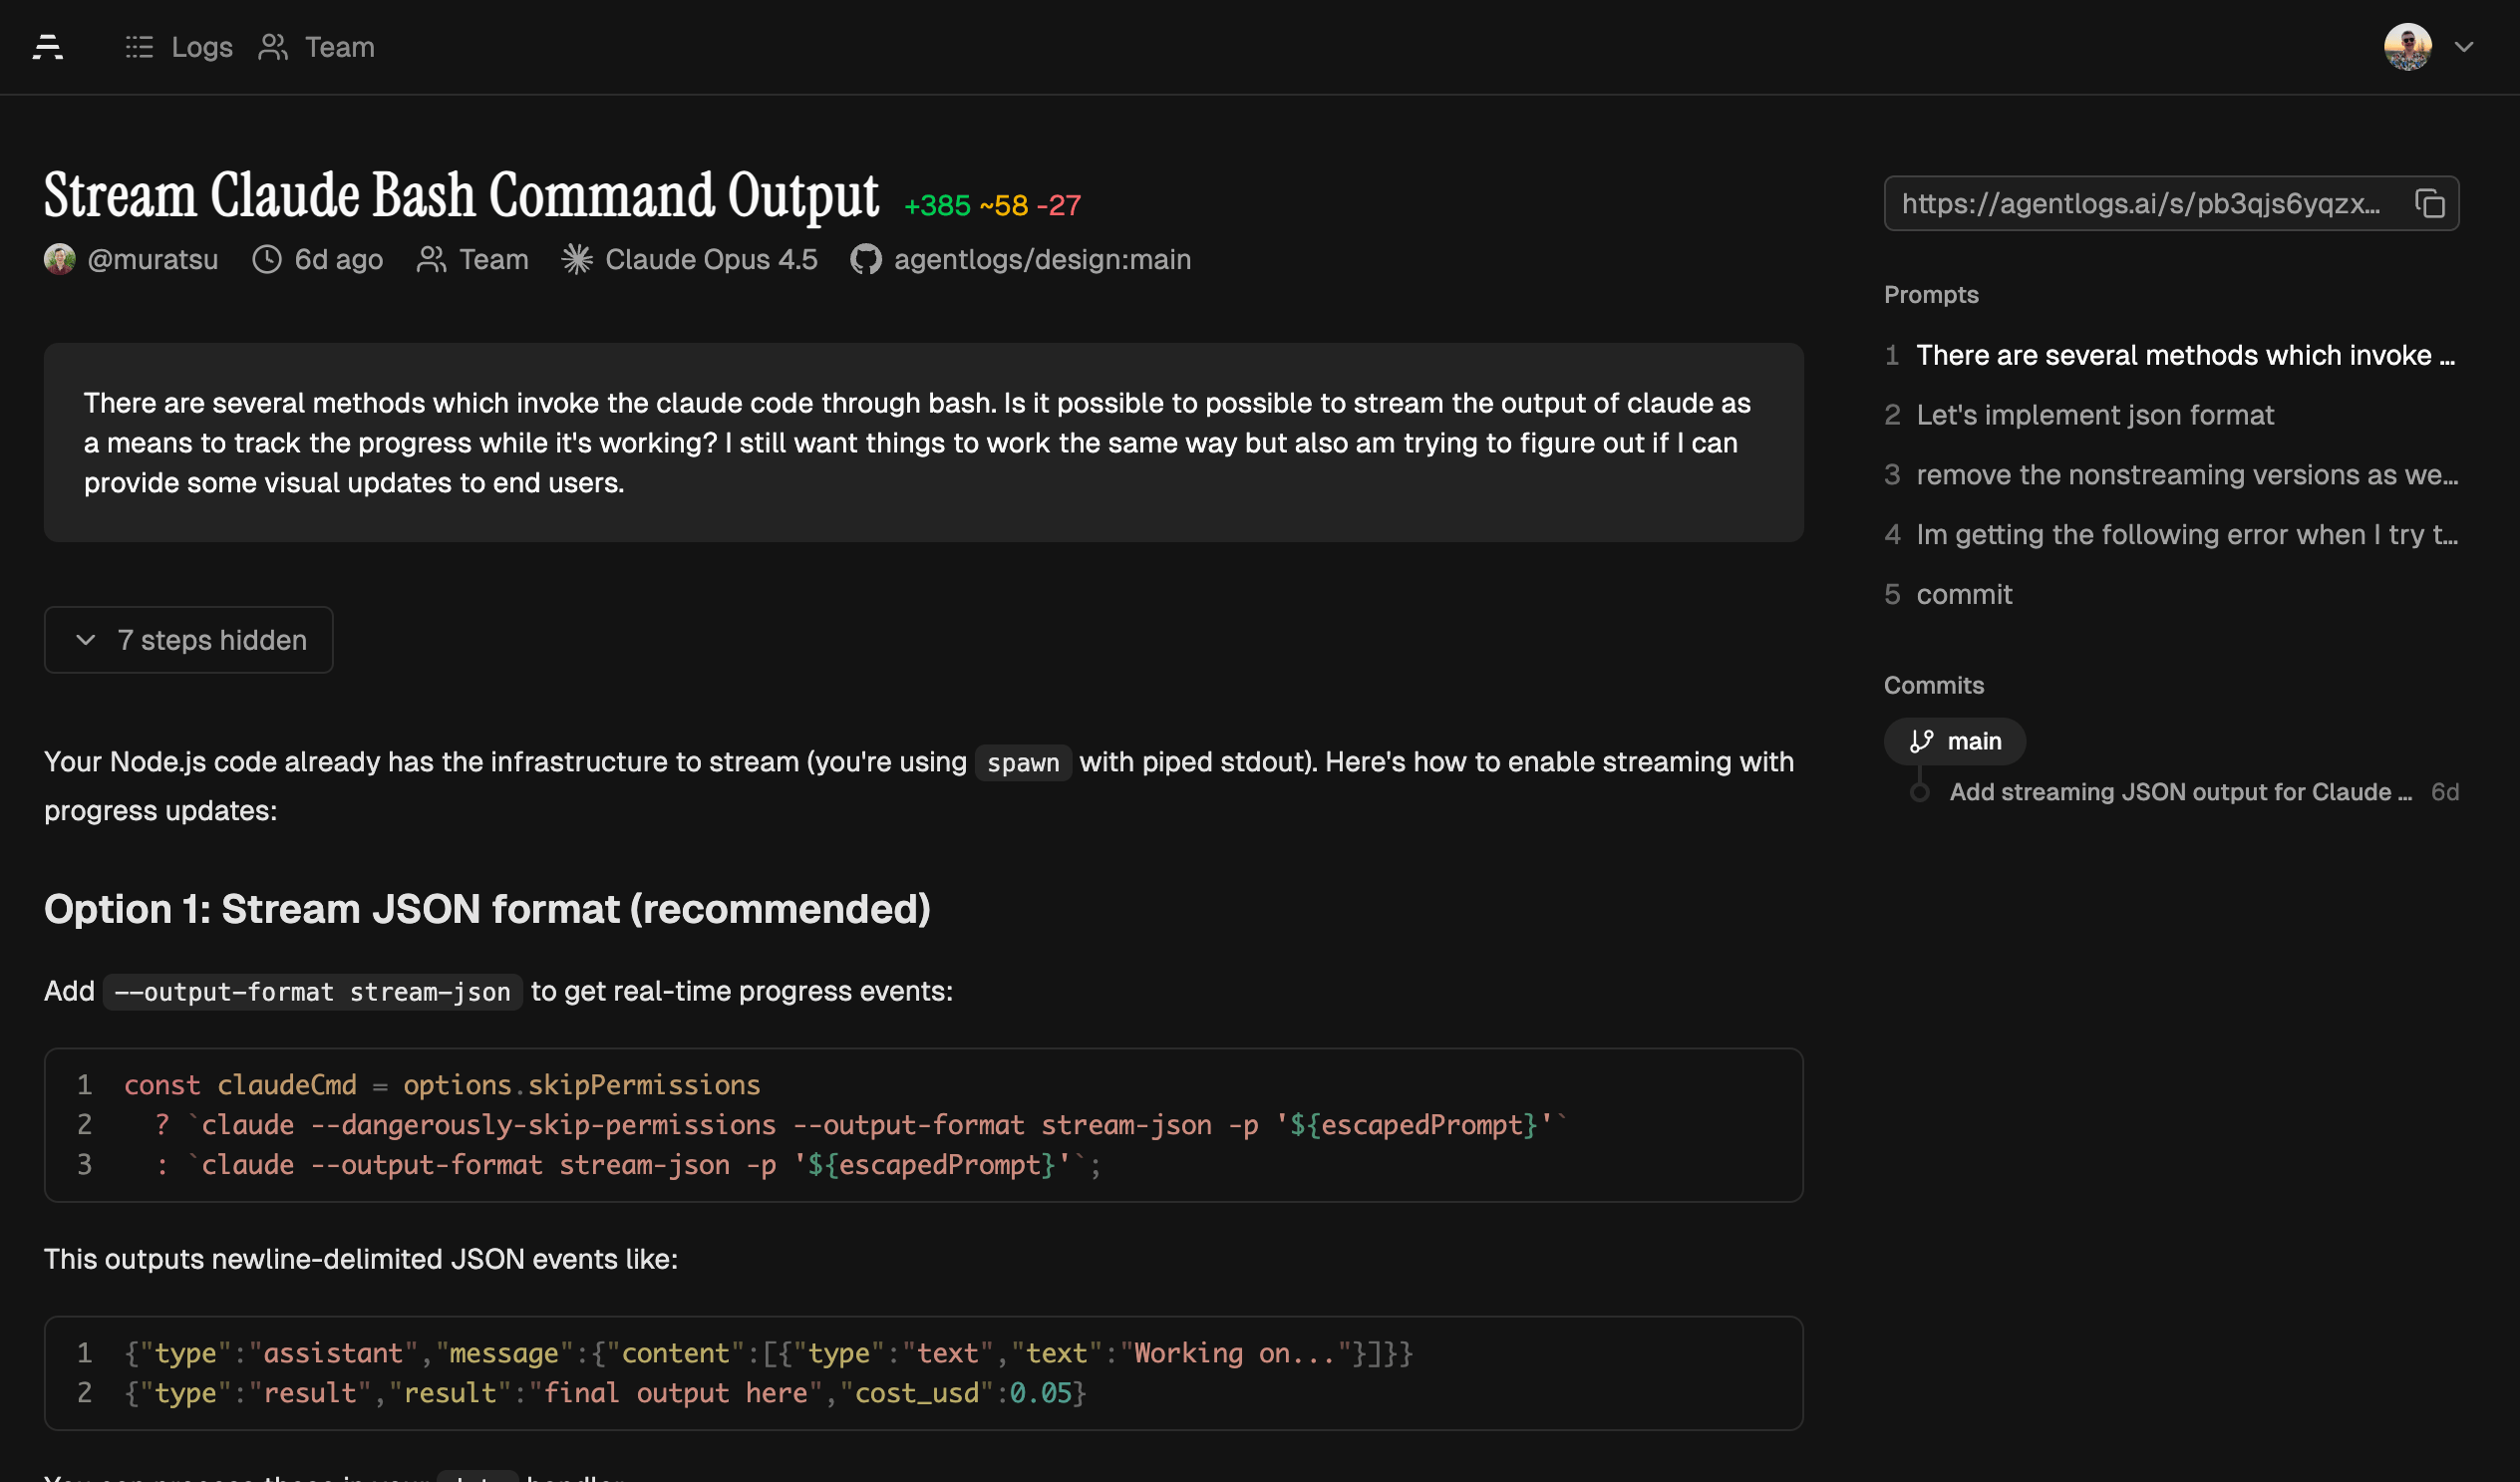Click the main branch badge under Commits

[x=1954, y=741]
